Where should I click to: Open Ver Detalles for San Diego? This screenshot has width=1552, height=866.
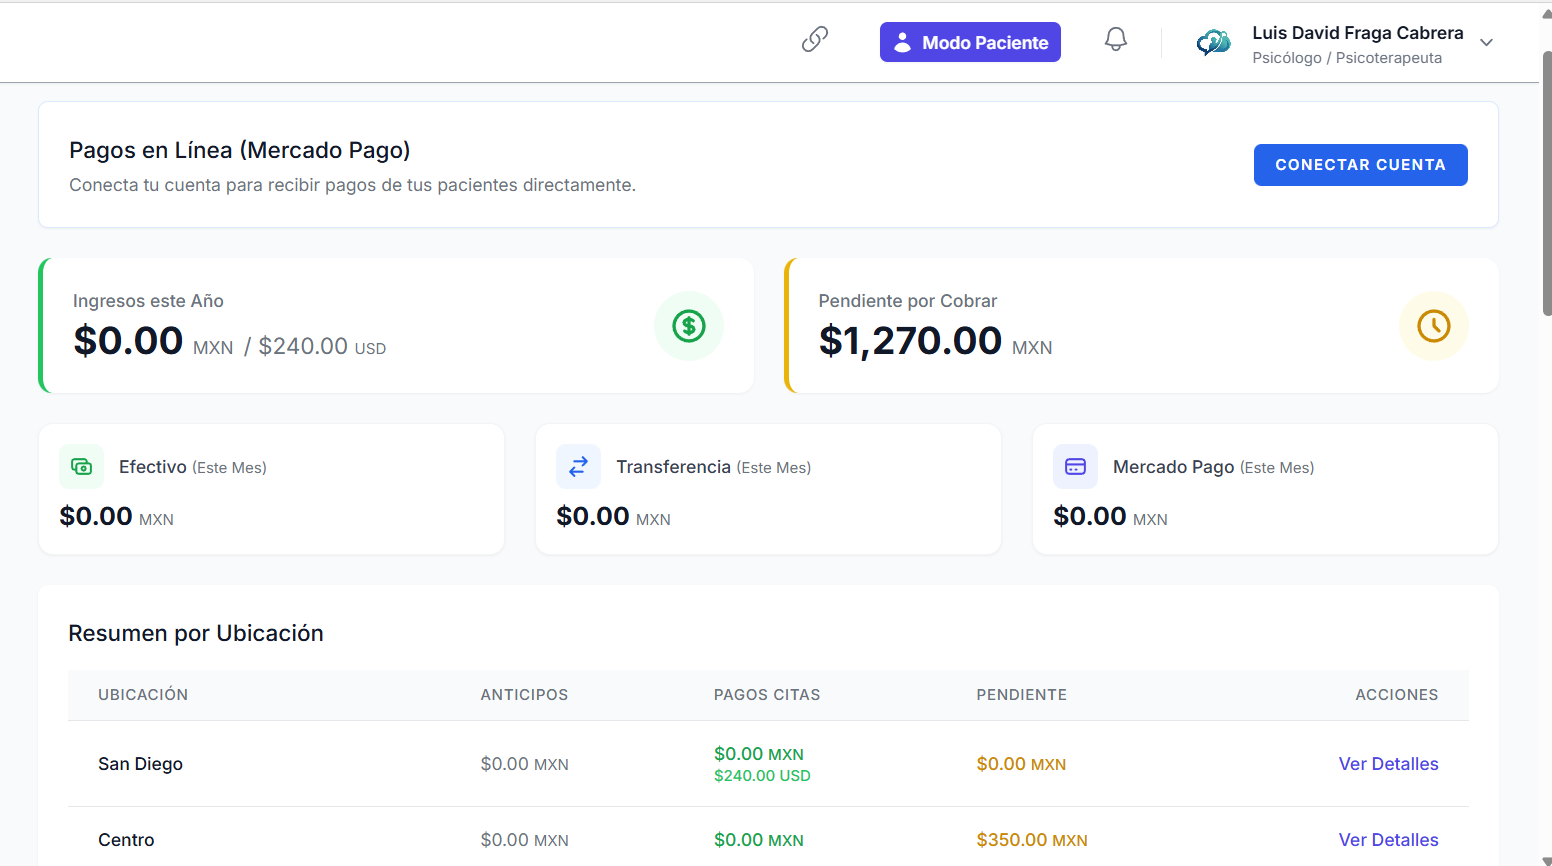click(x=1388, y=764)
